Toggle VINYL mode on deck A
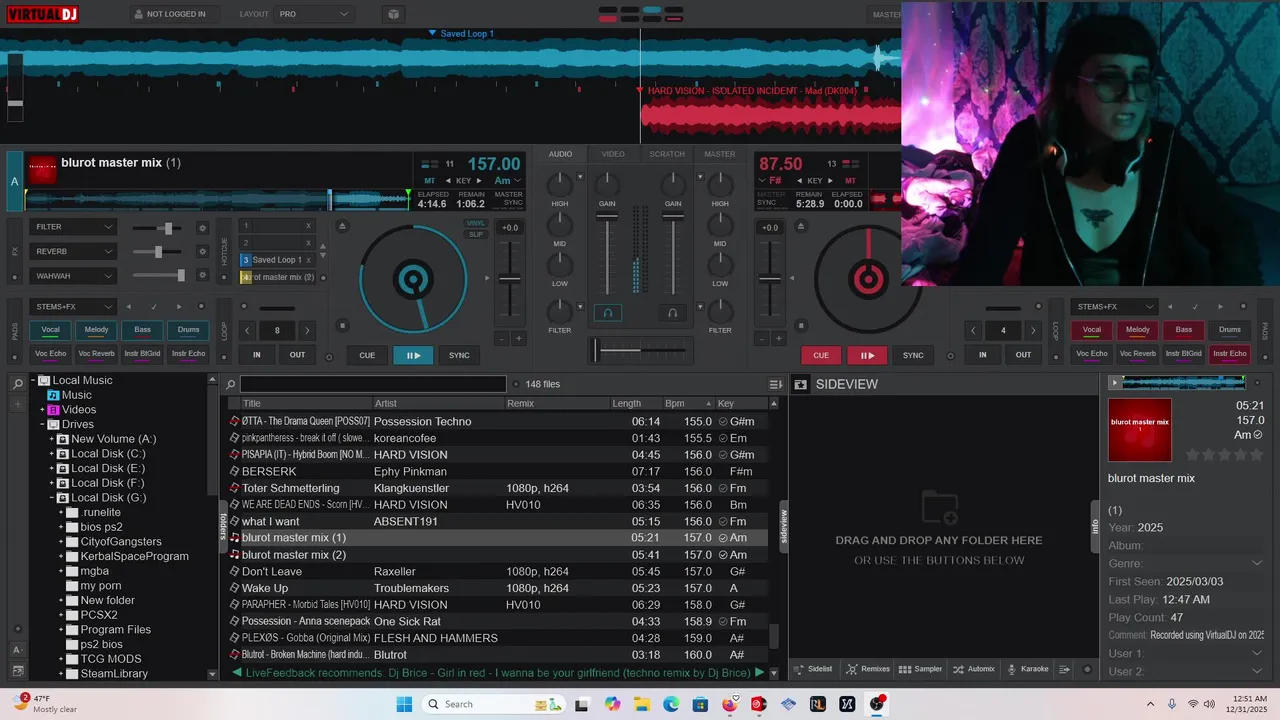The width and height of the screenshot is (1280, 720). coord(476,223)
